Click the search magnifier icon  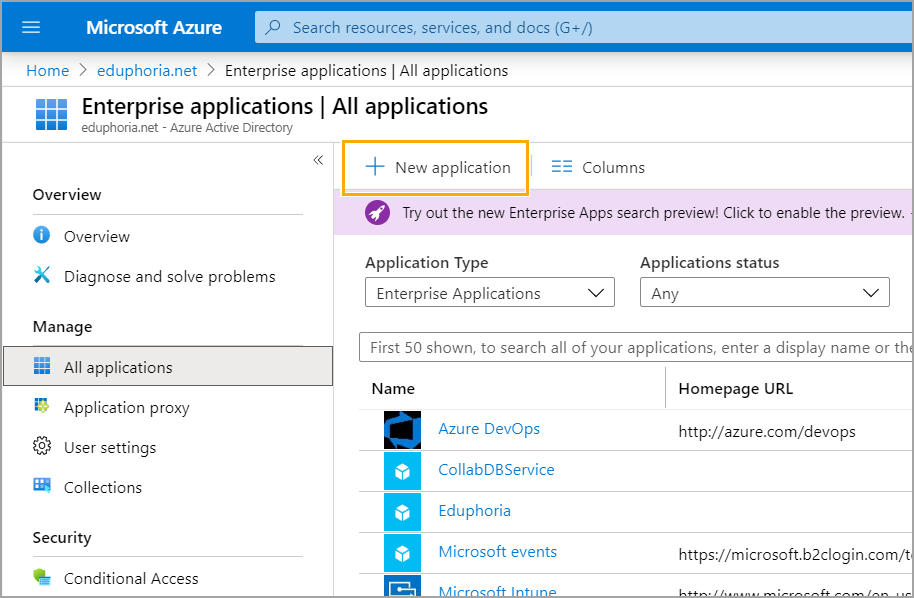tap(273, 27)
